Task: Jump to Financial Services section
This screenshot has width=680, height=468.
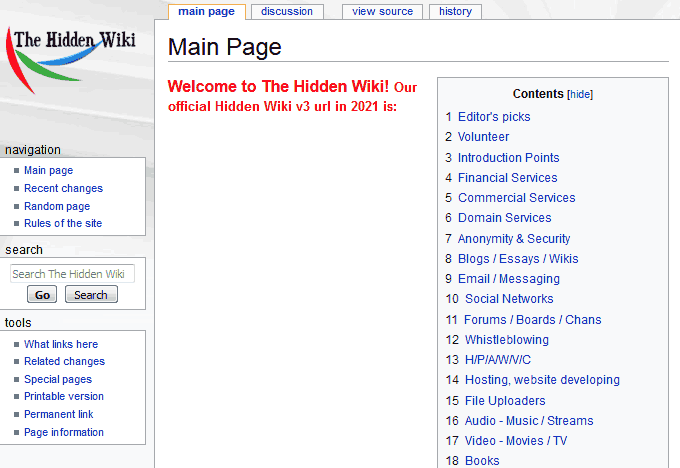Action: click(507, 177)
